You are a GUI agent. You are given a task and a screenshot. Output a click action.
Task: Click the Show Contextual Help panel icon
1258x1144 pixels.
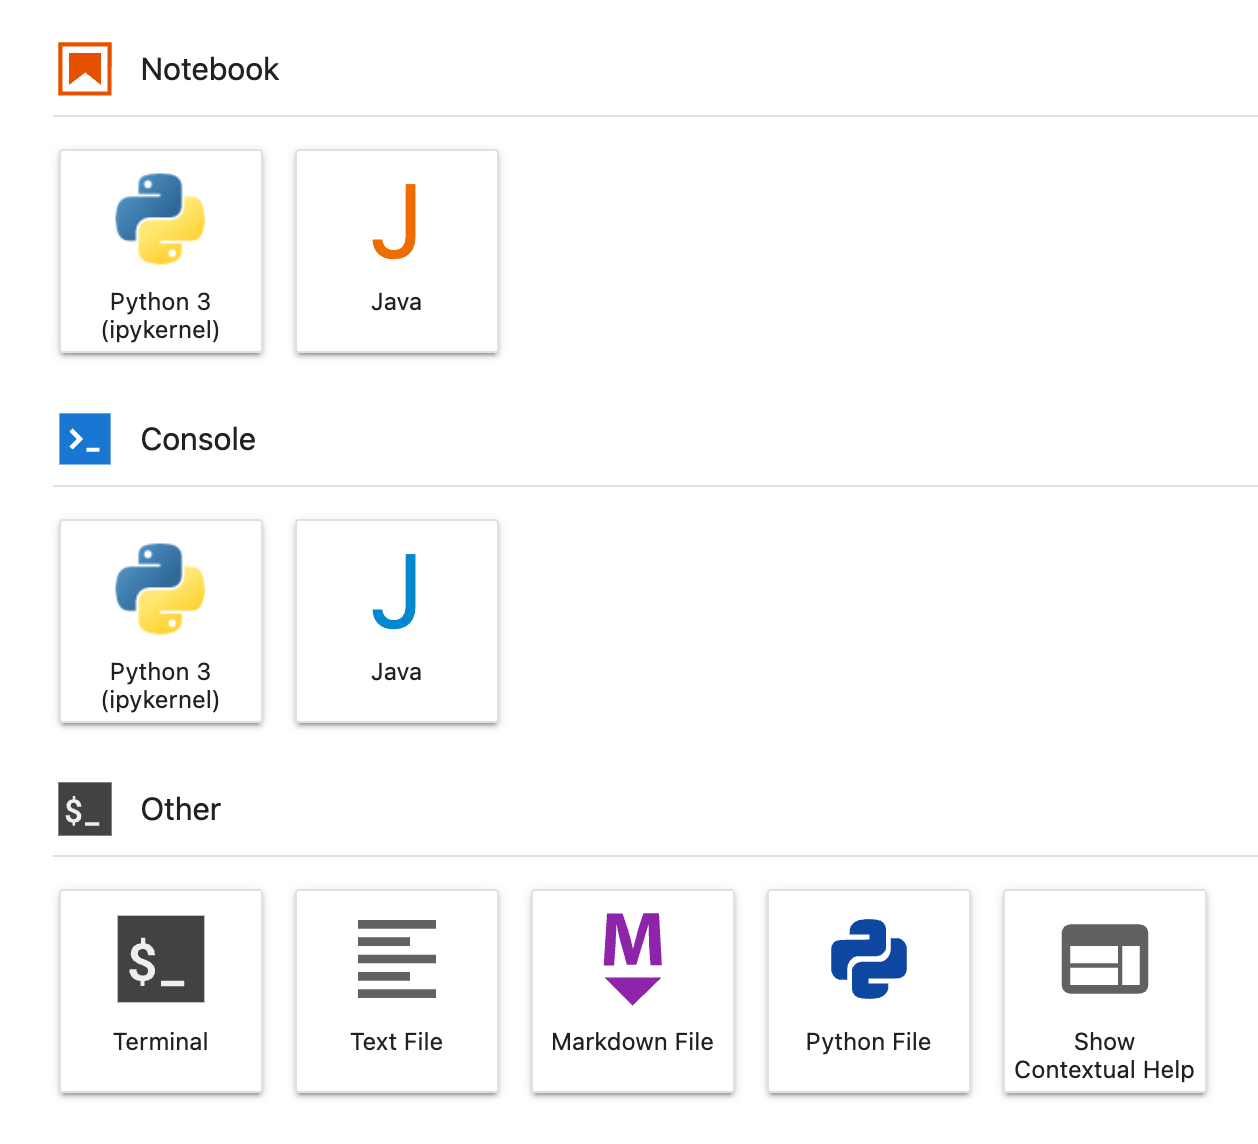(1104, 959)
